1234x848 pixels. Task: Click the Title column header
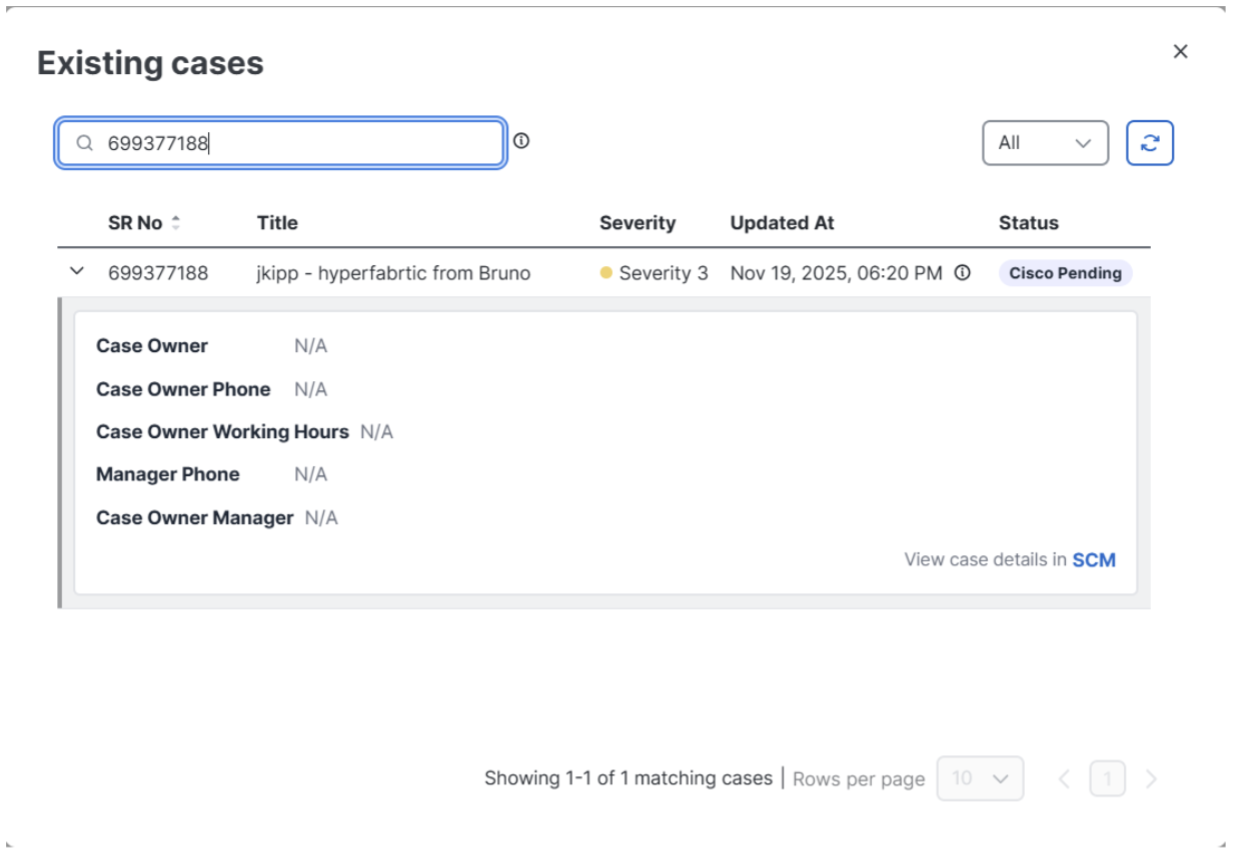coord(277,223)
